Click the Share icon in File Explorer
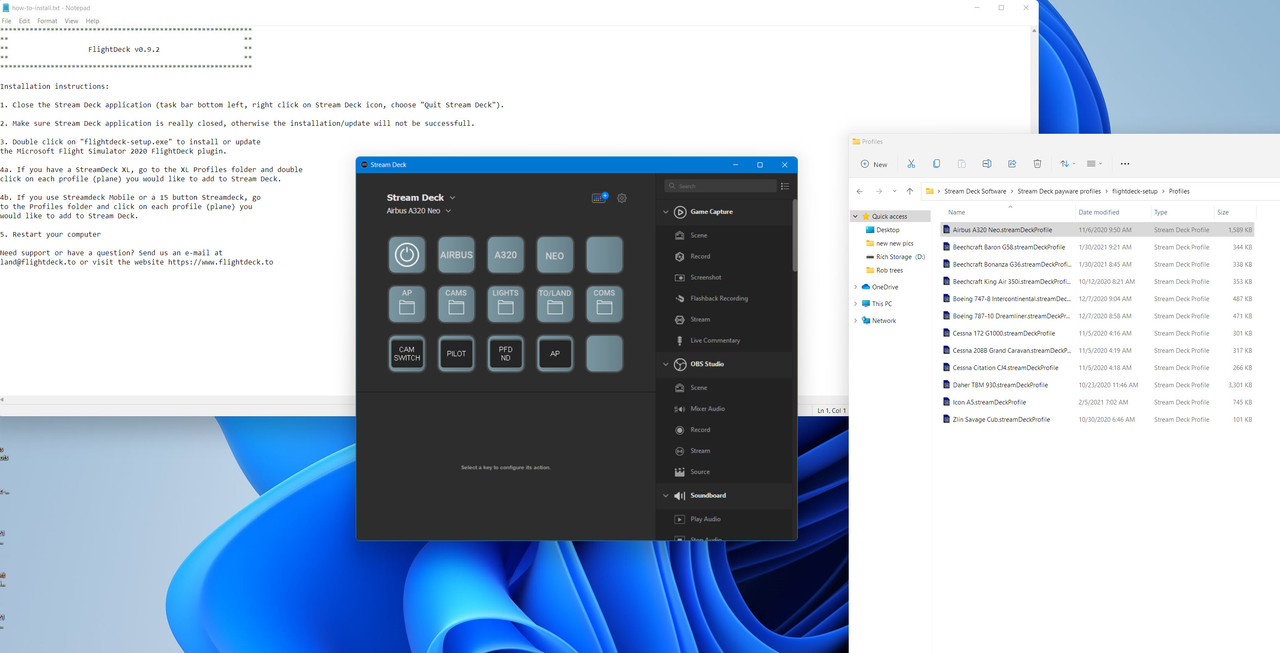The image size is (1280, 653). (1012, 164)
